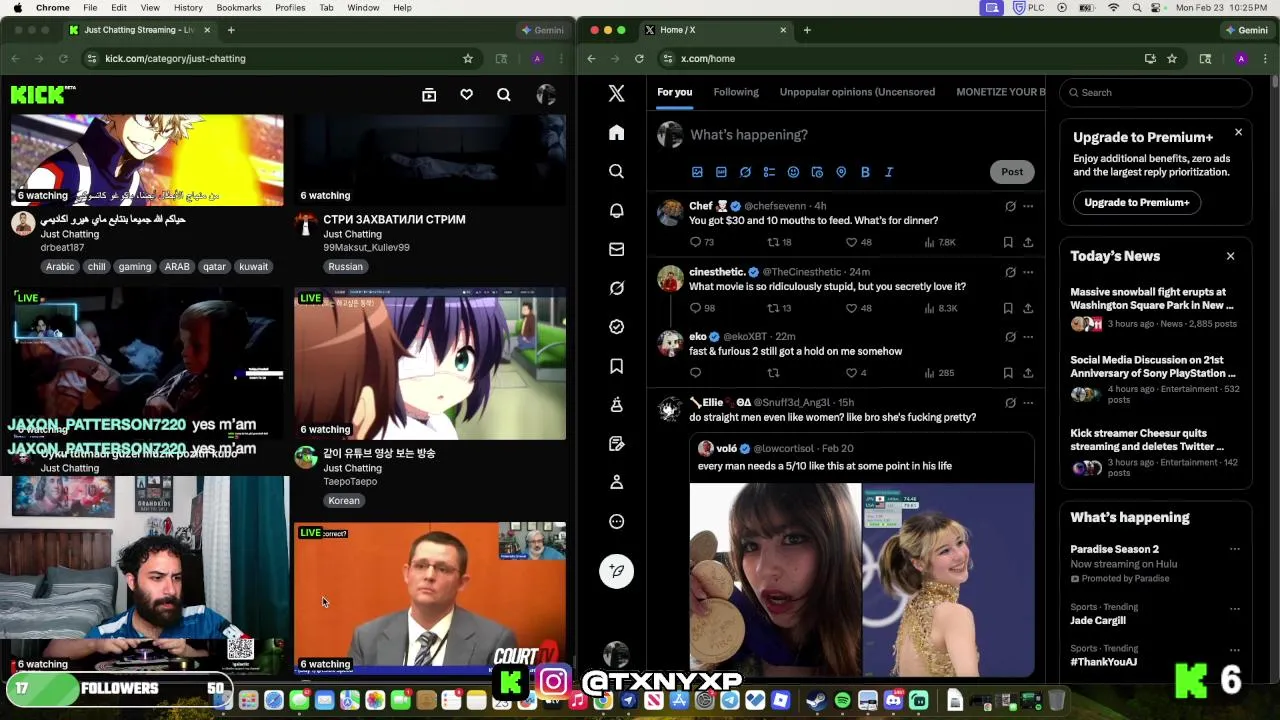Open Spotify from the Dock

(842, 701)
